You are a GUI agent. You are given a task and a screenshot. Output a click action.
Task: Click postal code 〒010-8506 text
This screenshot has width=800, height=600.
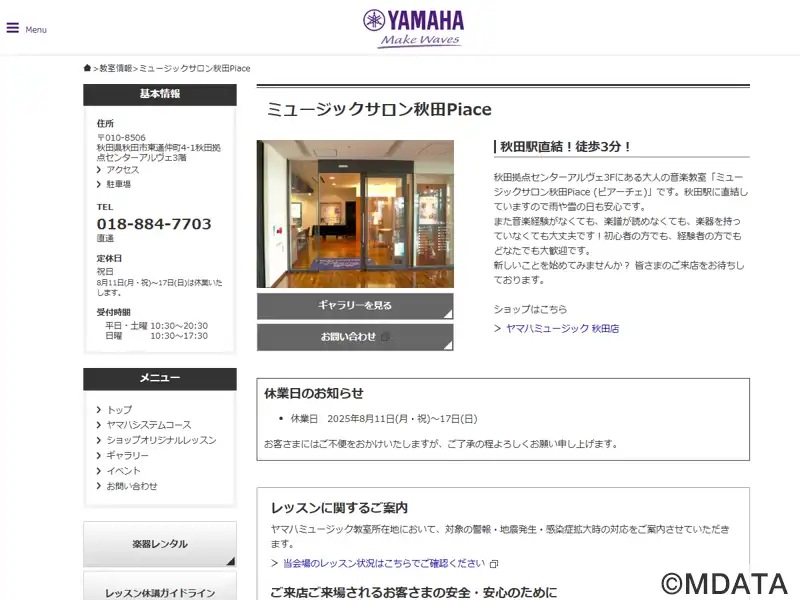point(121,138)
